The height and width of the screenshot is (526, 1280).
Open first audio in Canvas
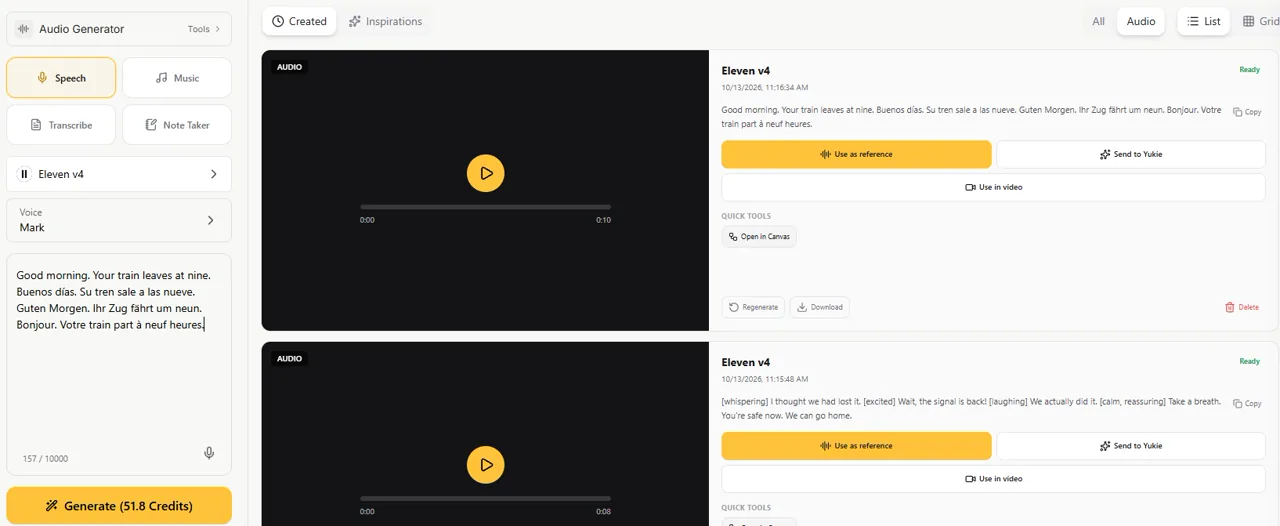(x=759, y=237)
